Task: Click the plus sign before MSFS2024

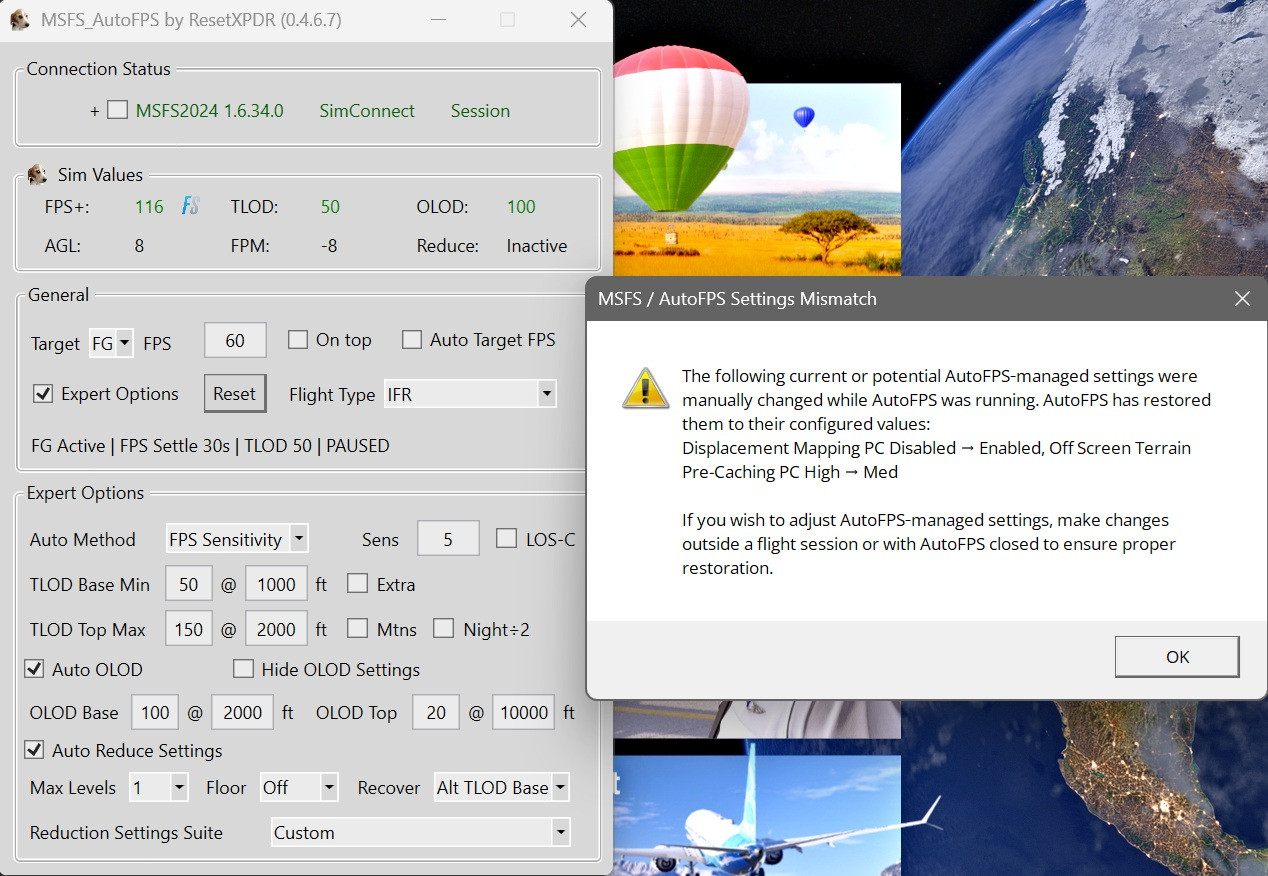Action: pos(95,111)
